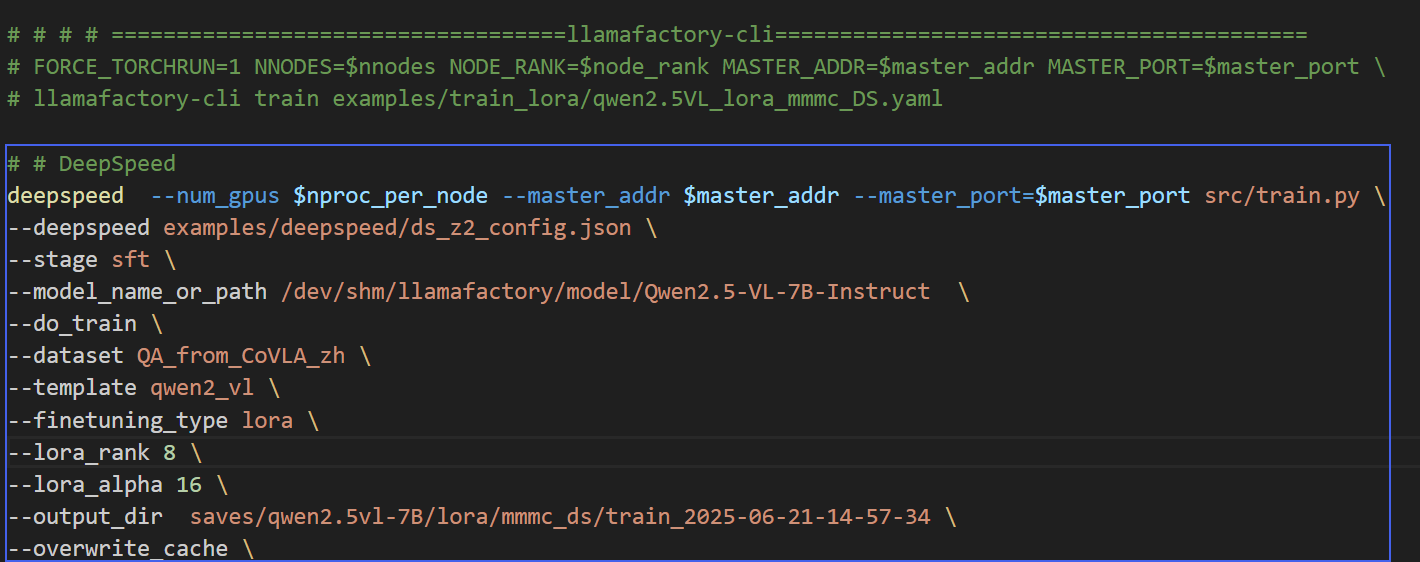Click the qwen2_vl template value
The image size is (1420, 562).
(201, 388)
